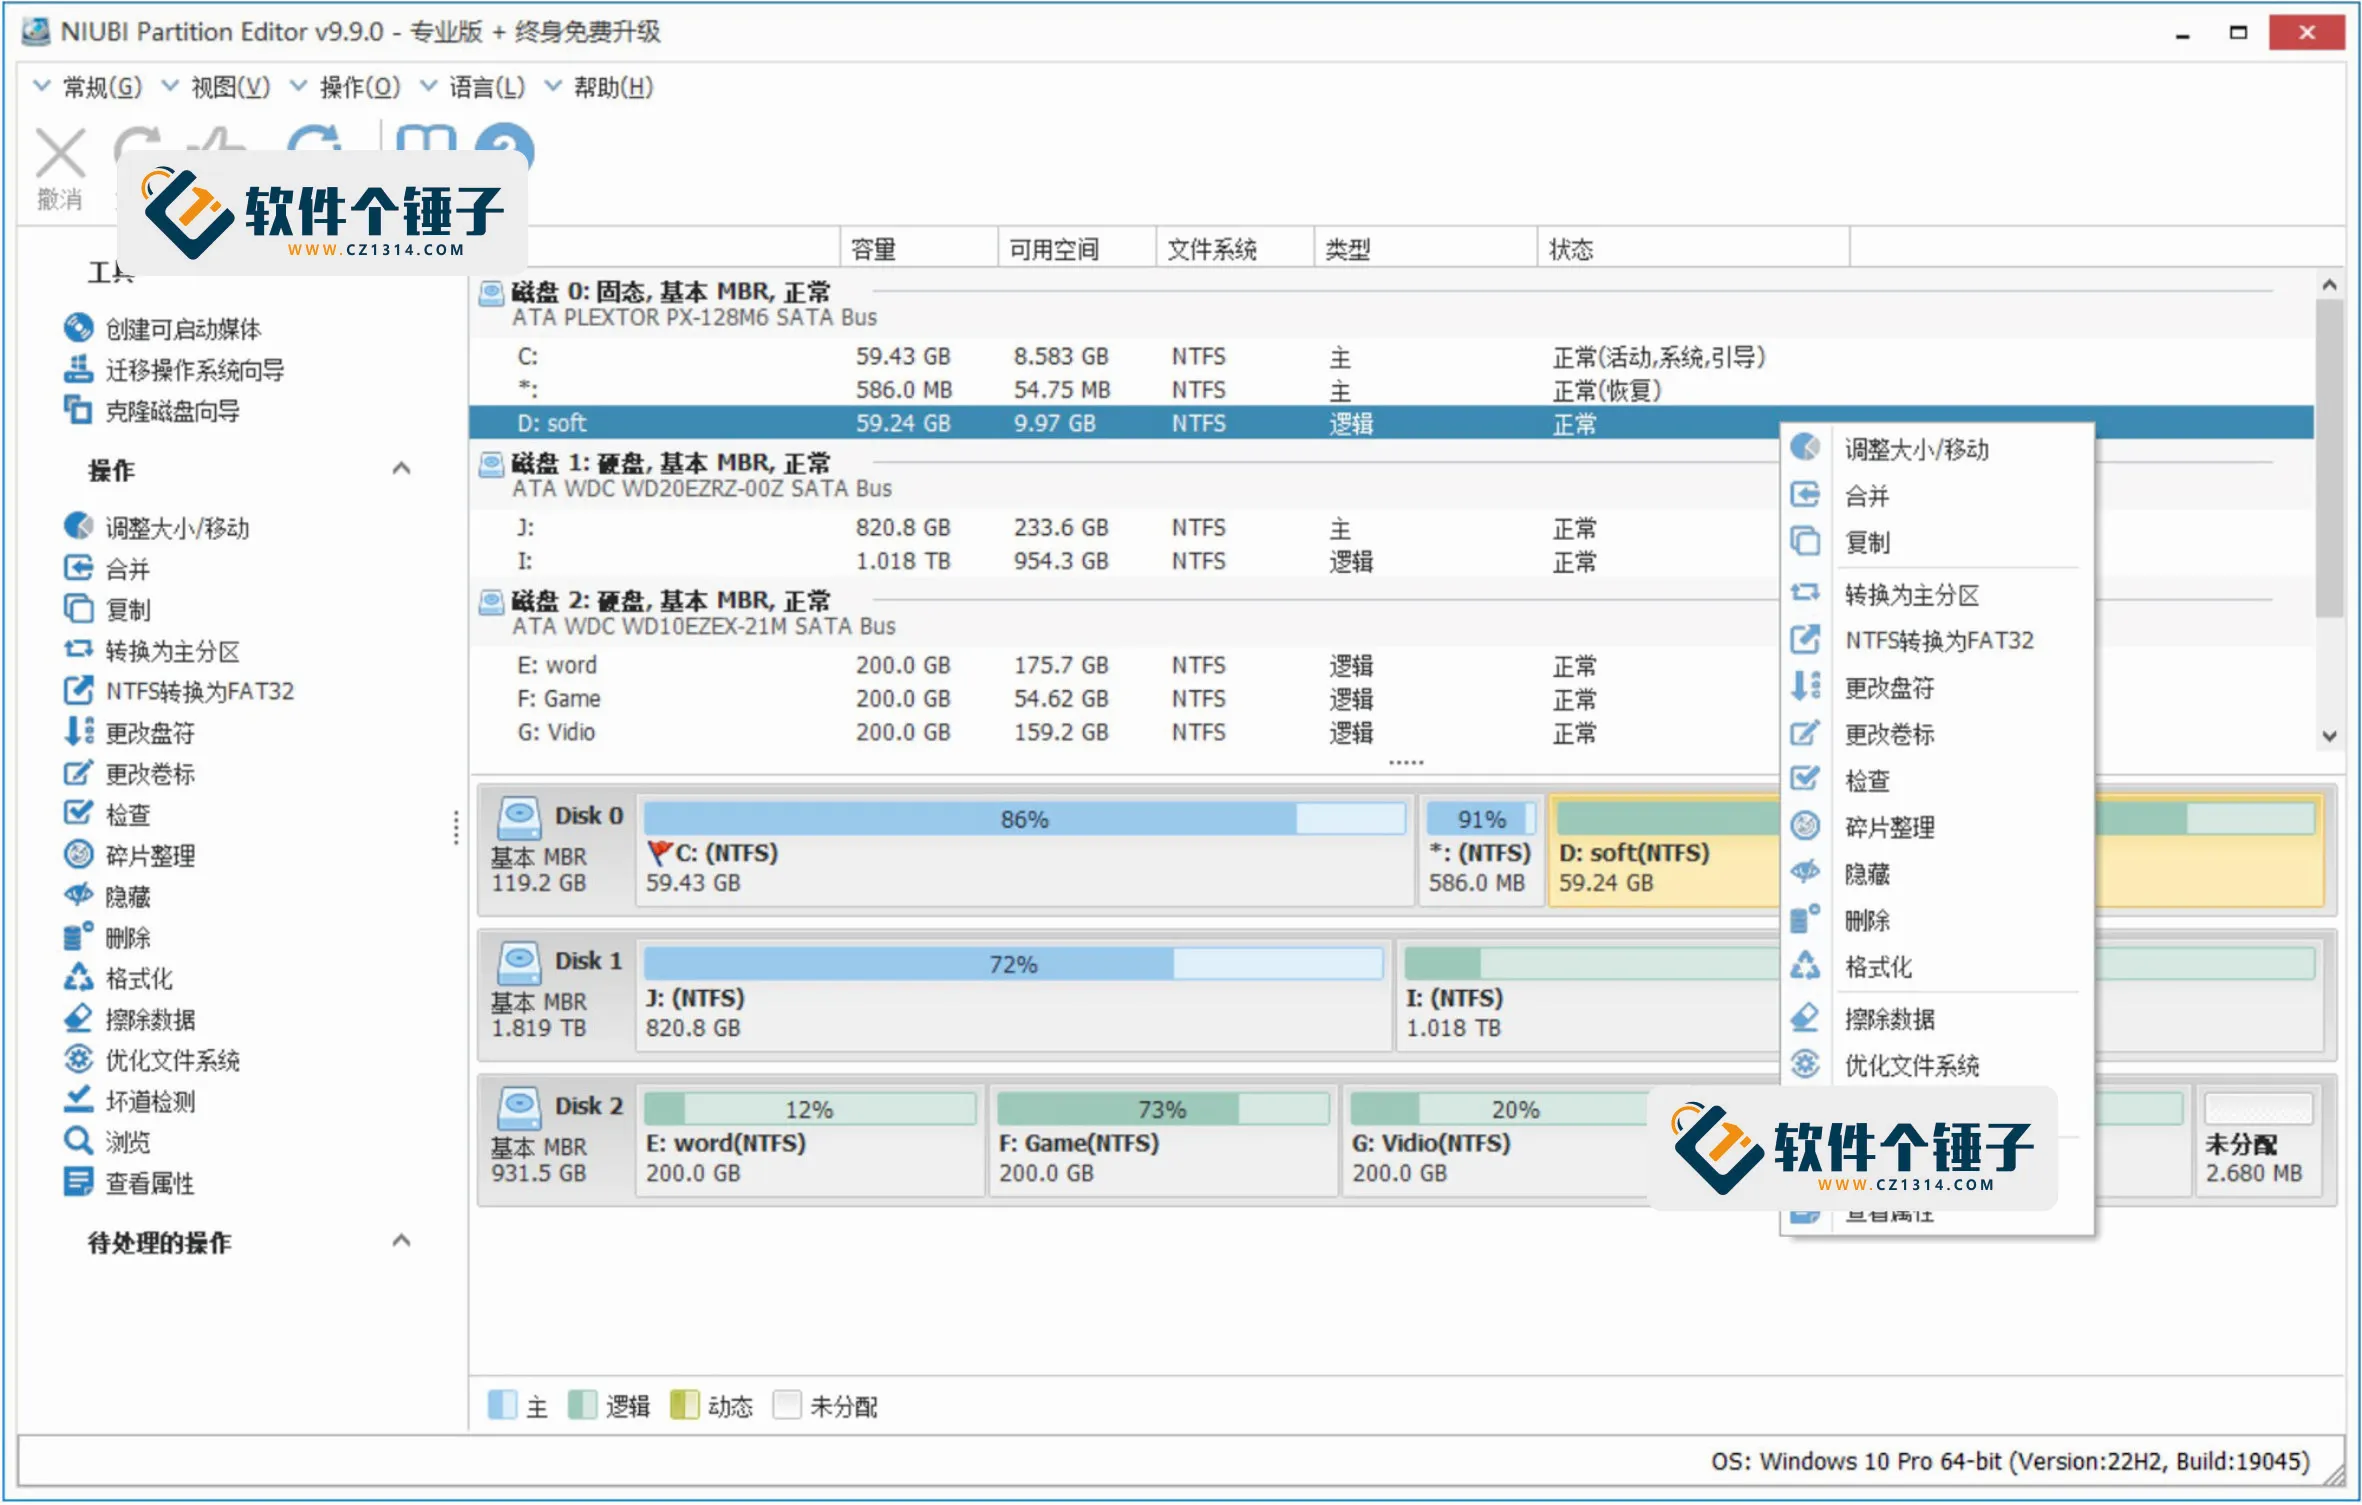Screen dimensions: 2362x1505
Task: Choose 检查 in context menu
Action: pos(1937,780)
